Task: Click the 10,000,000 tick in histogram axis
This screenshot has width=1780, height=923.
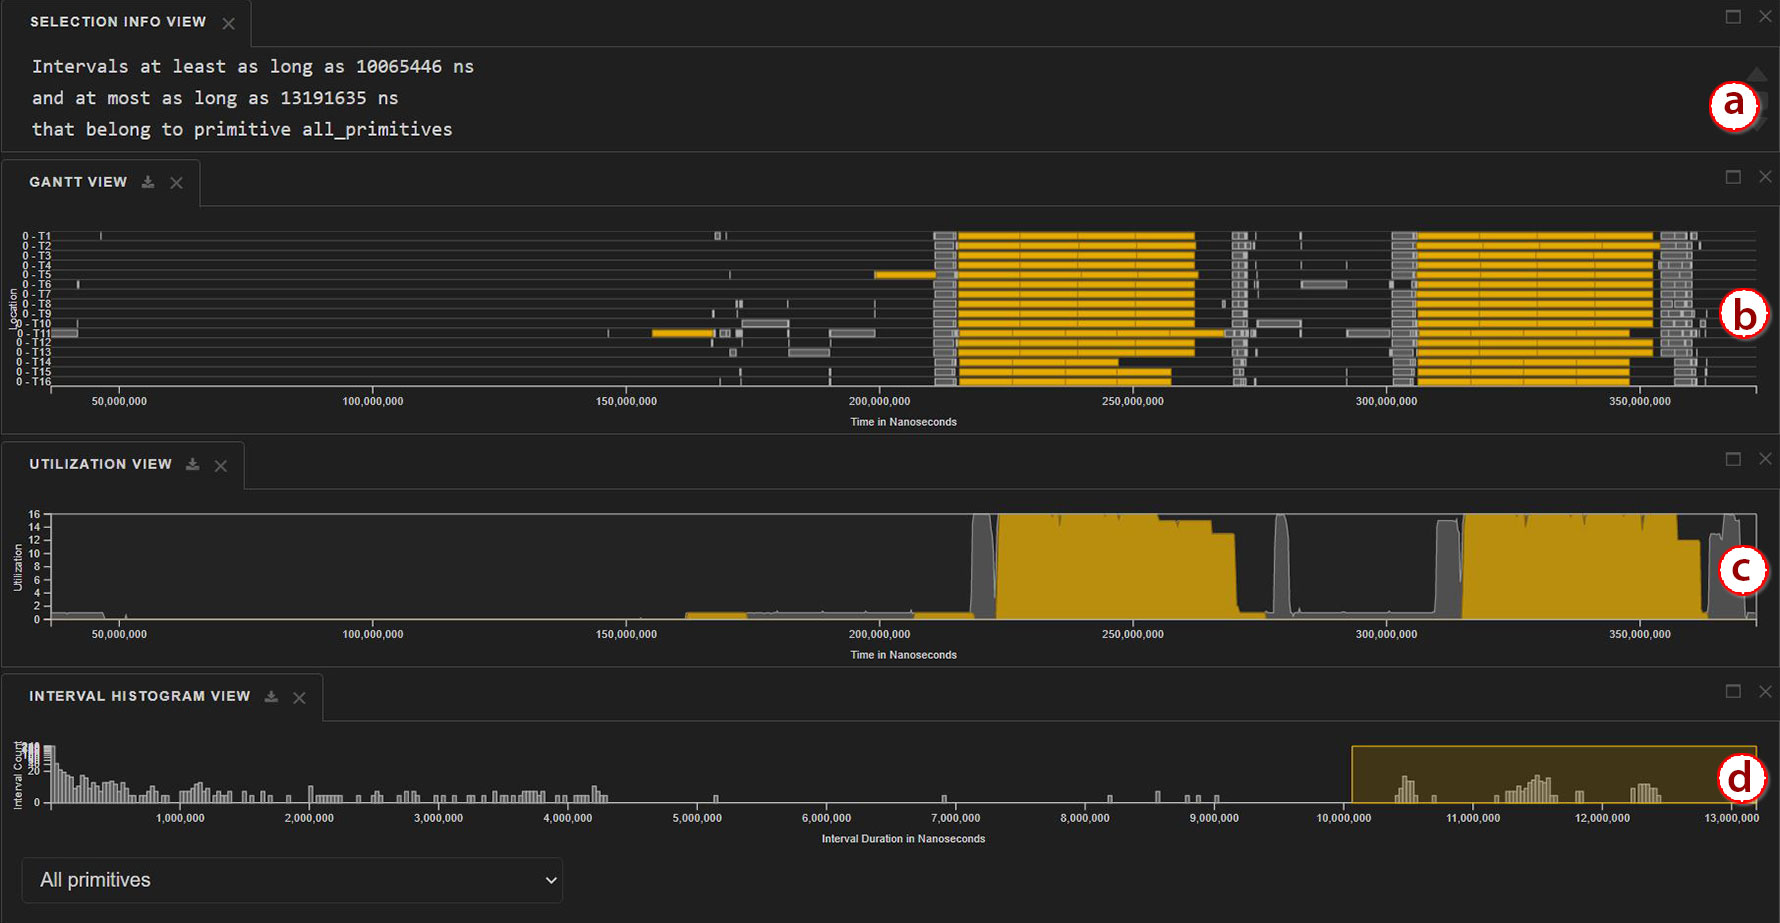Action: tap(1344, 818)
